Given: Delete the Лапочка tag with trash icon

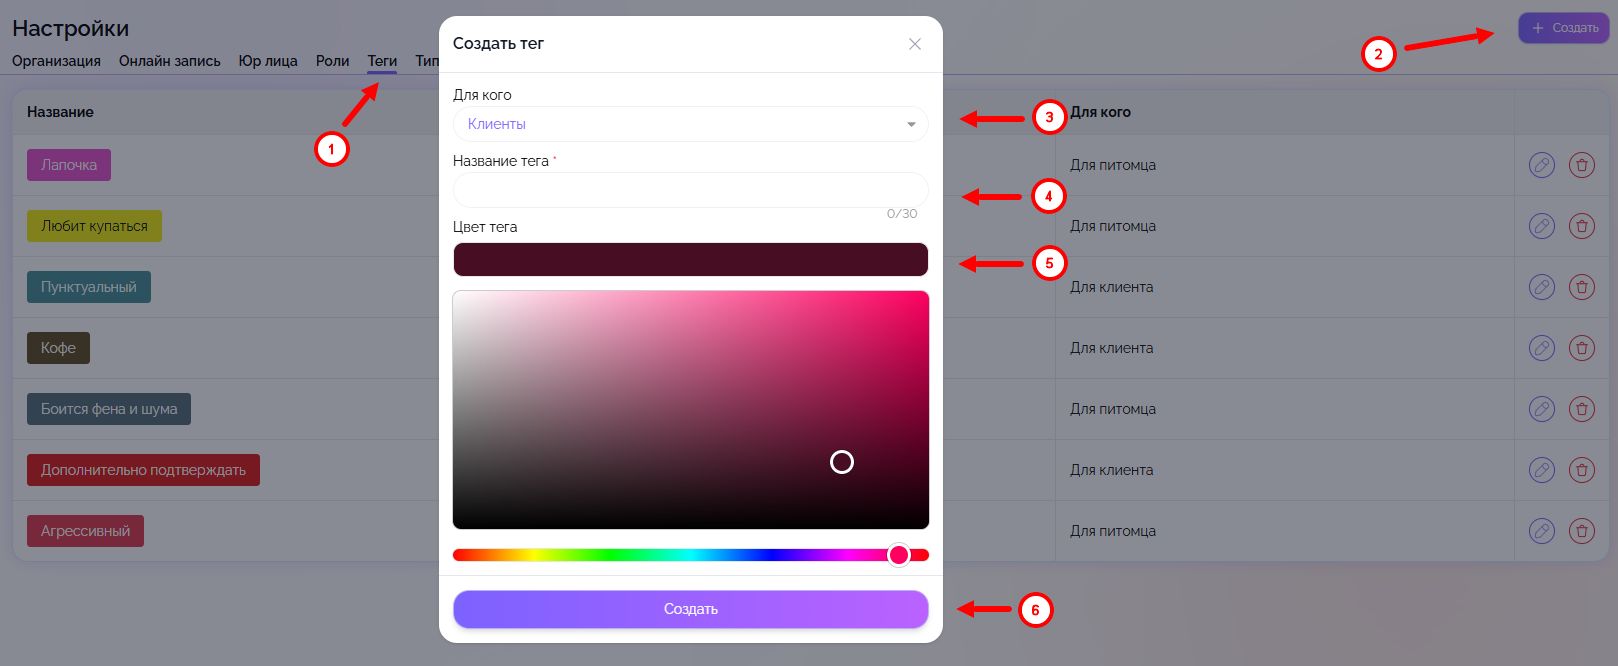Looking at the screenshot, I should 1582,165.
